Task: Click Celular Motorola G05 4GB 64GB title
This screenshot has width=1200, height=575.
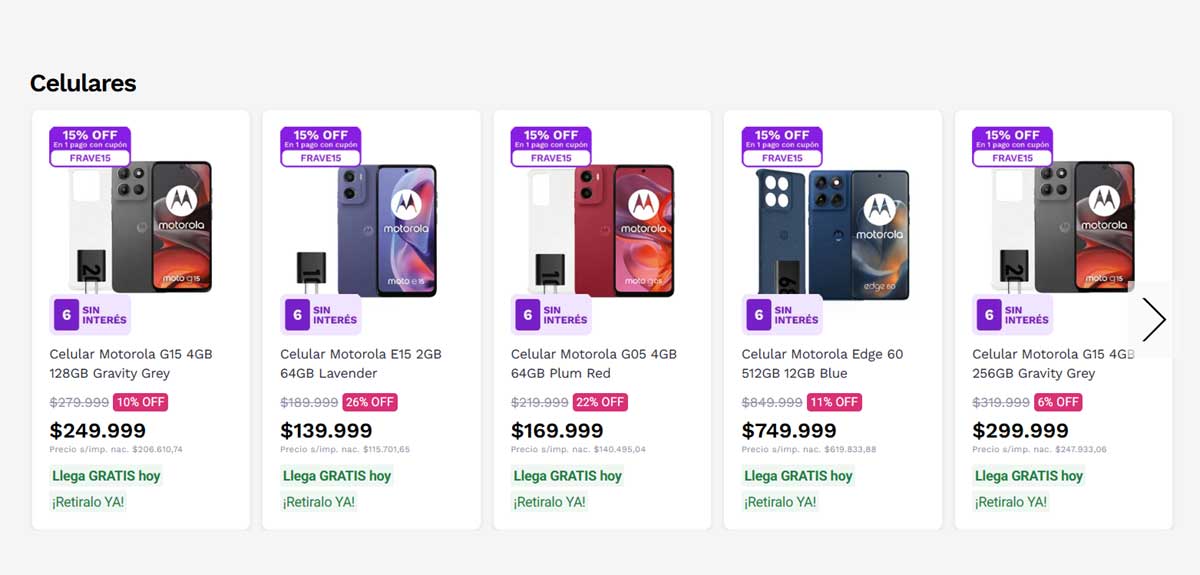Action: tap(593, 364)
